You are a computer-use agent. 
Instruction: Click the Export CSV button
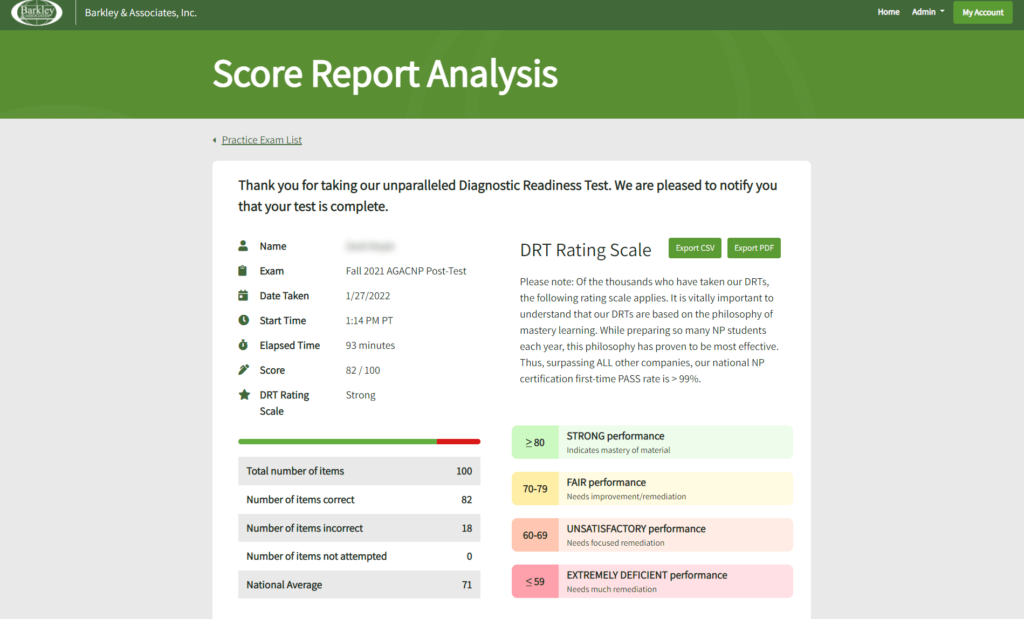(x=694, y=247)
